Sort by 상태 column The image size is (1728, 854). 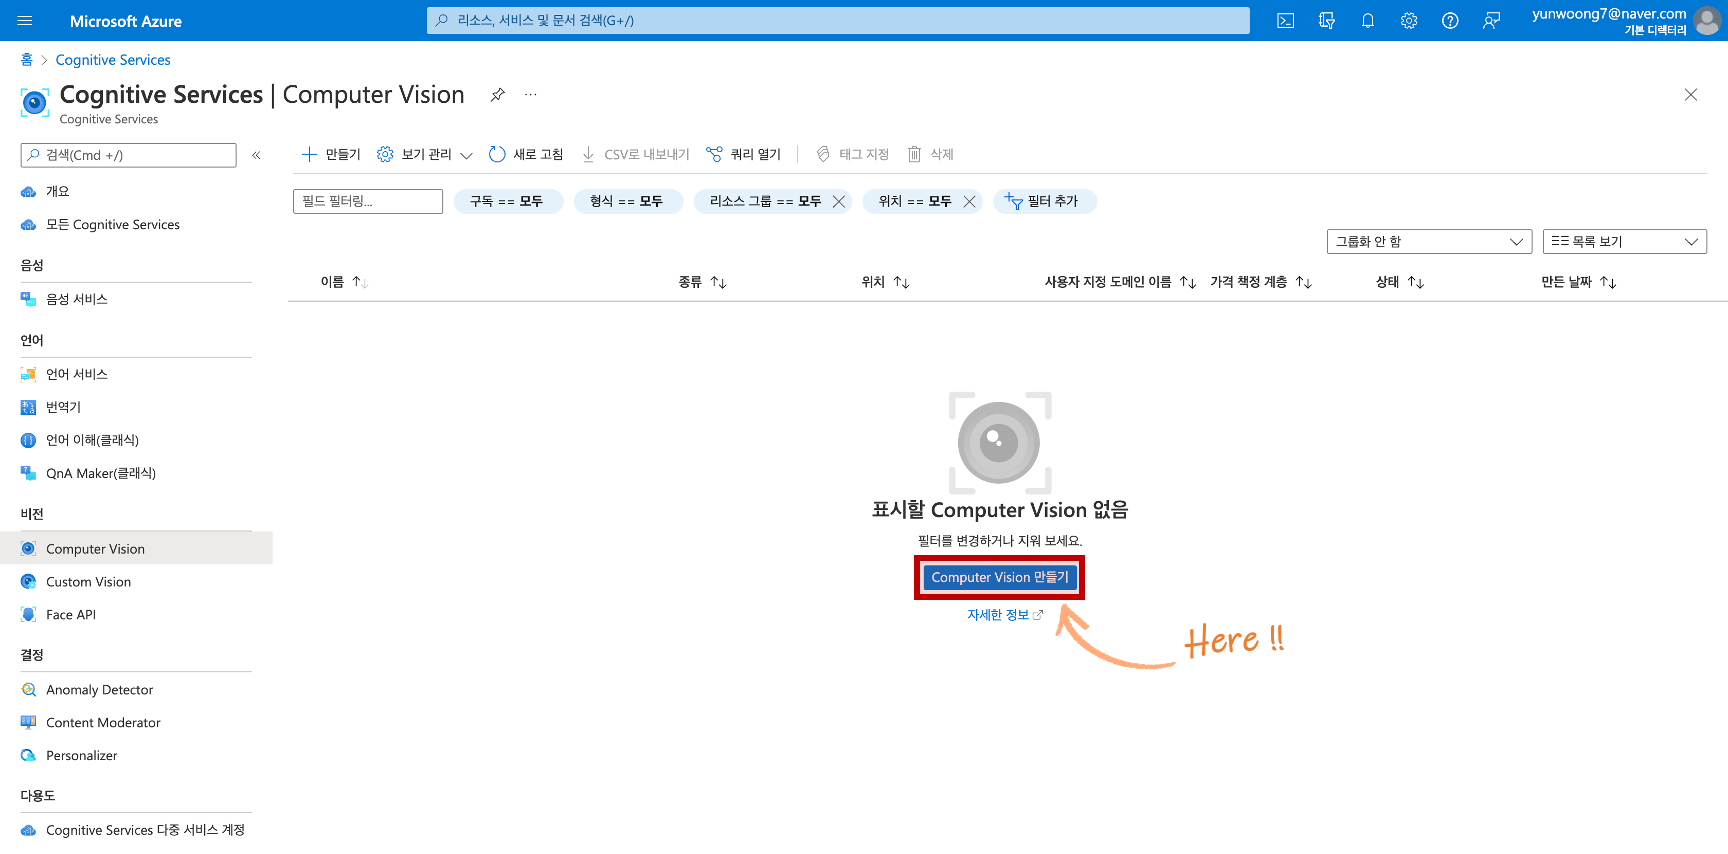pyautogui.click(x=1400, y=282)
